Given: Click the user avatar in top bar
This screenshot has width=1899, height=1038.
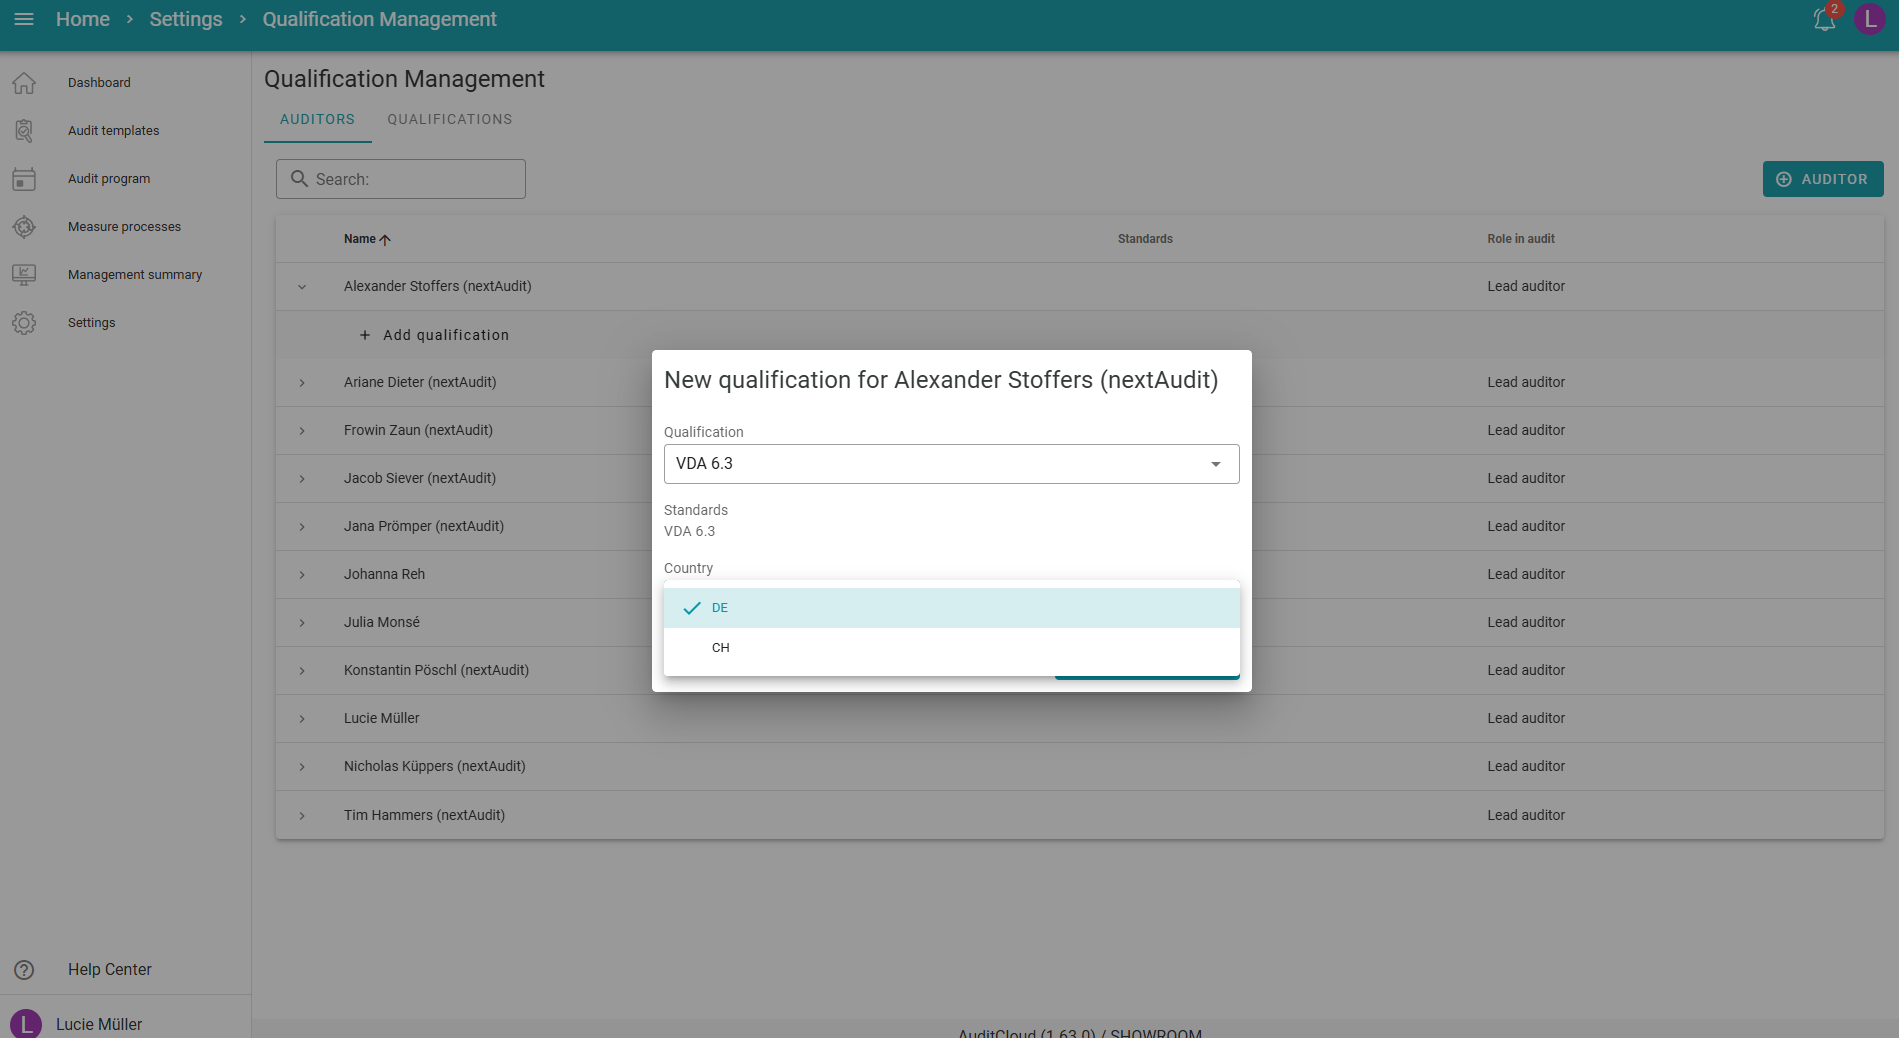Looking at the screenshot, I should pyautogui.click(x=1869, y=20).
